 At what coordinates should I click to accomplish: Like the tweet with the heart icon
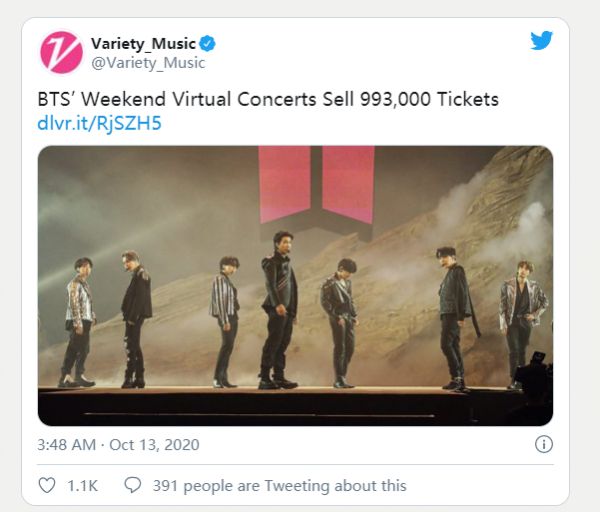(47, 485)
